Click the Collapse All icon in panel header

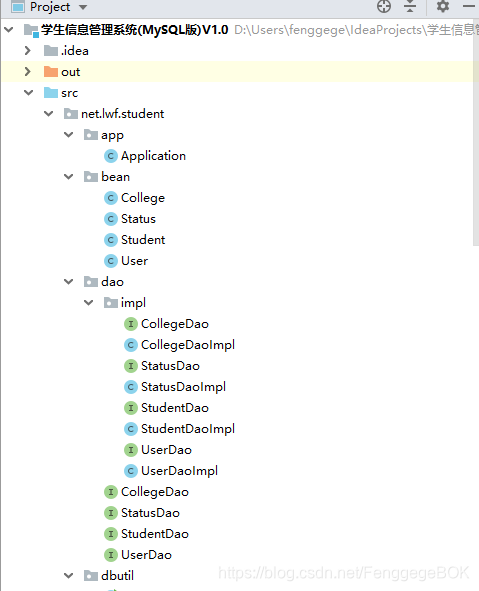410,6
